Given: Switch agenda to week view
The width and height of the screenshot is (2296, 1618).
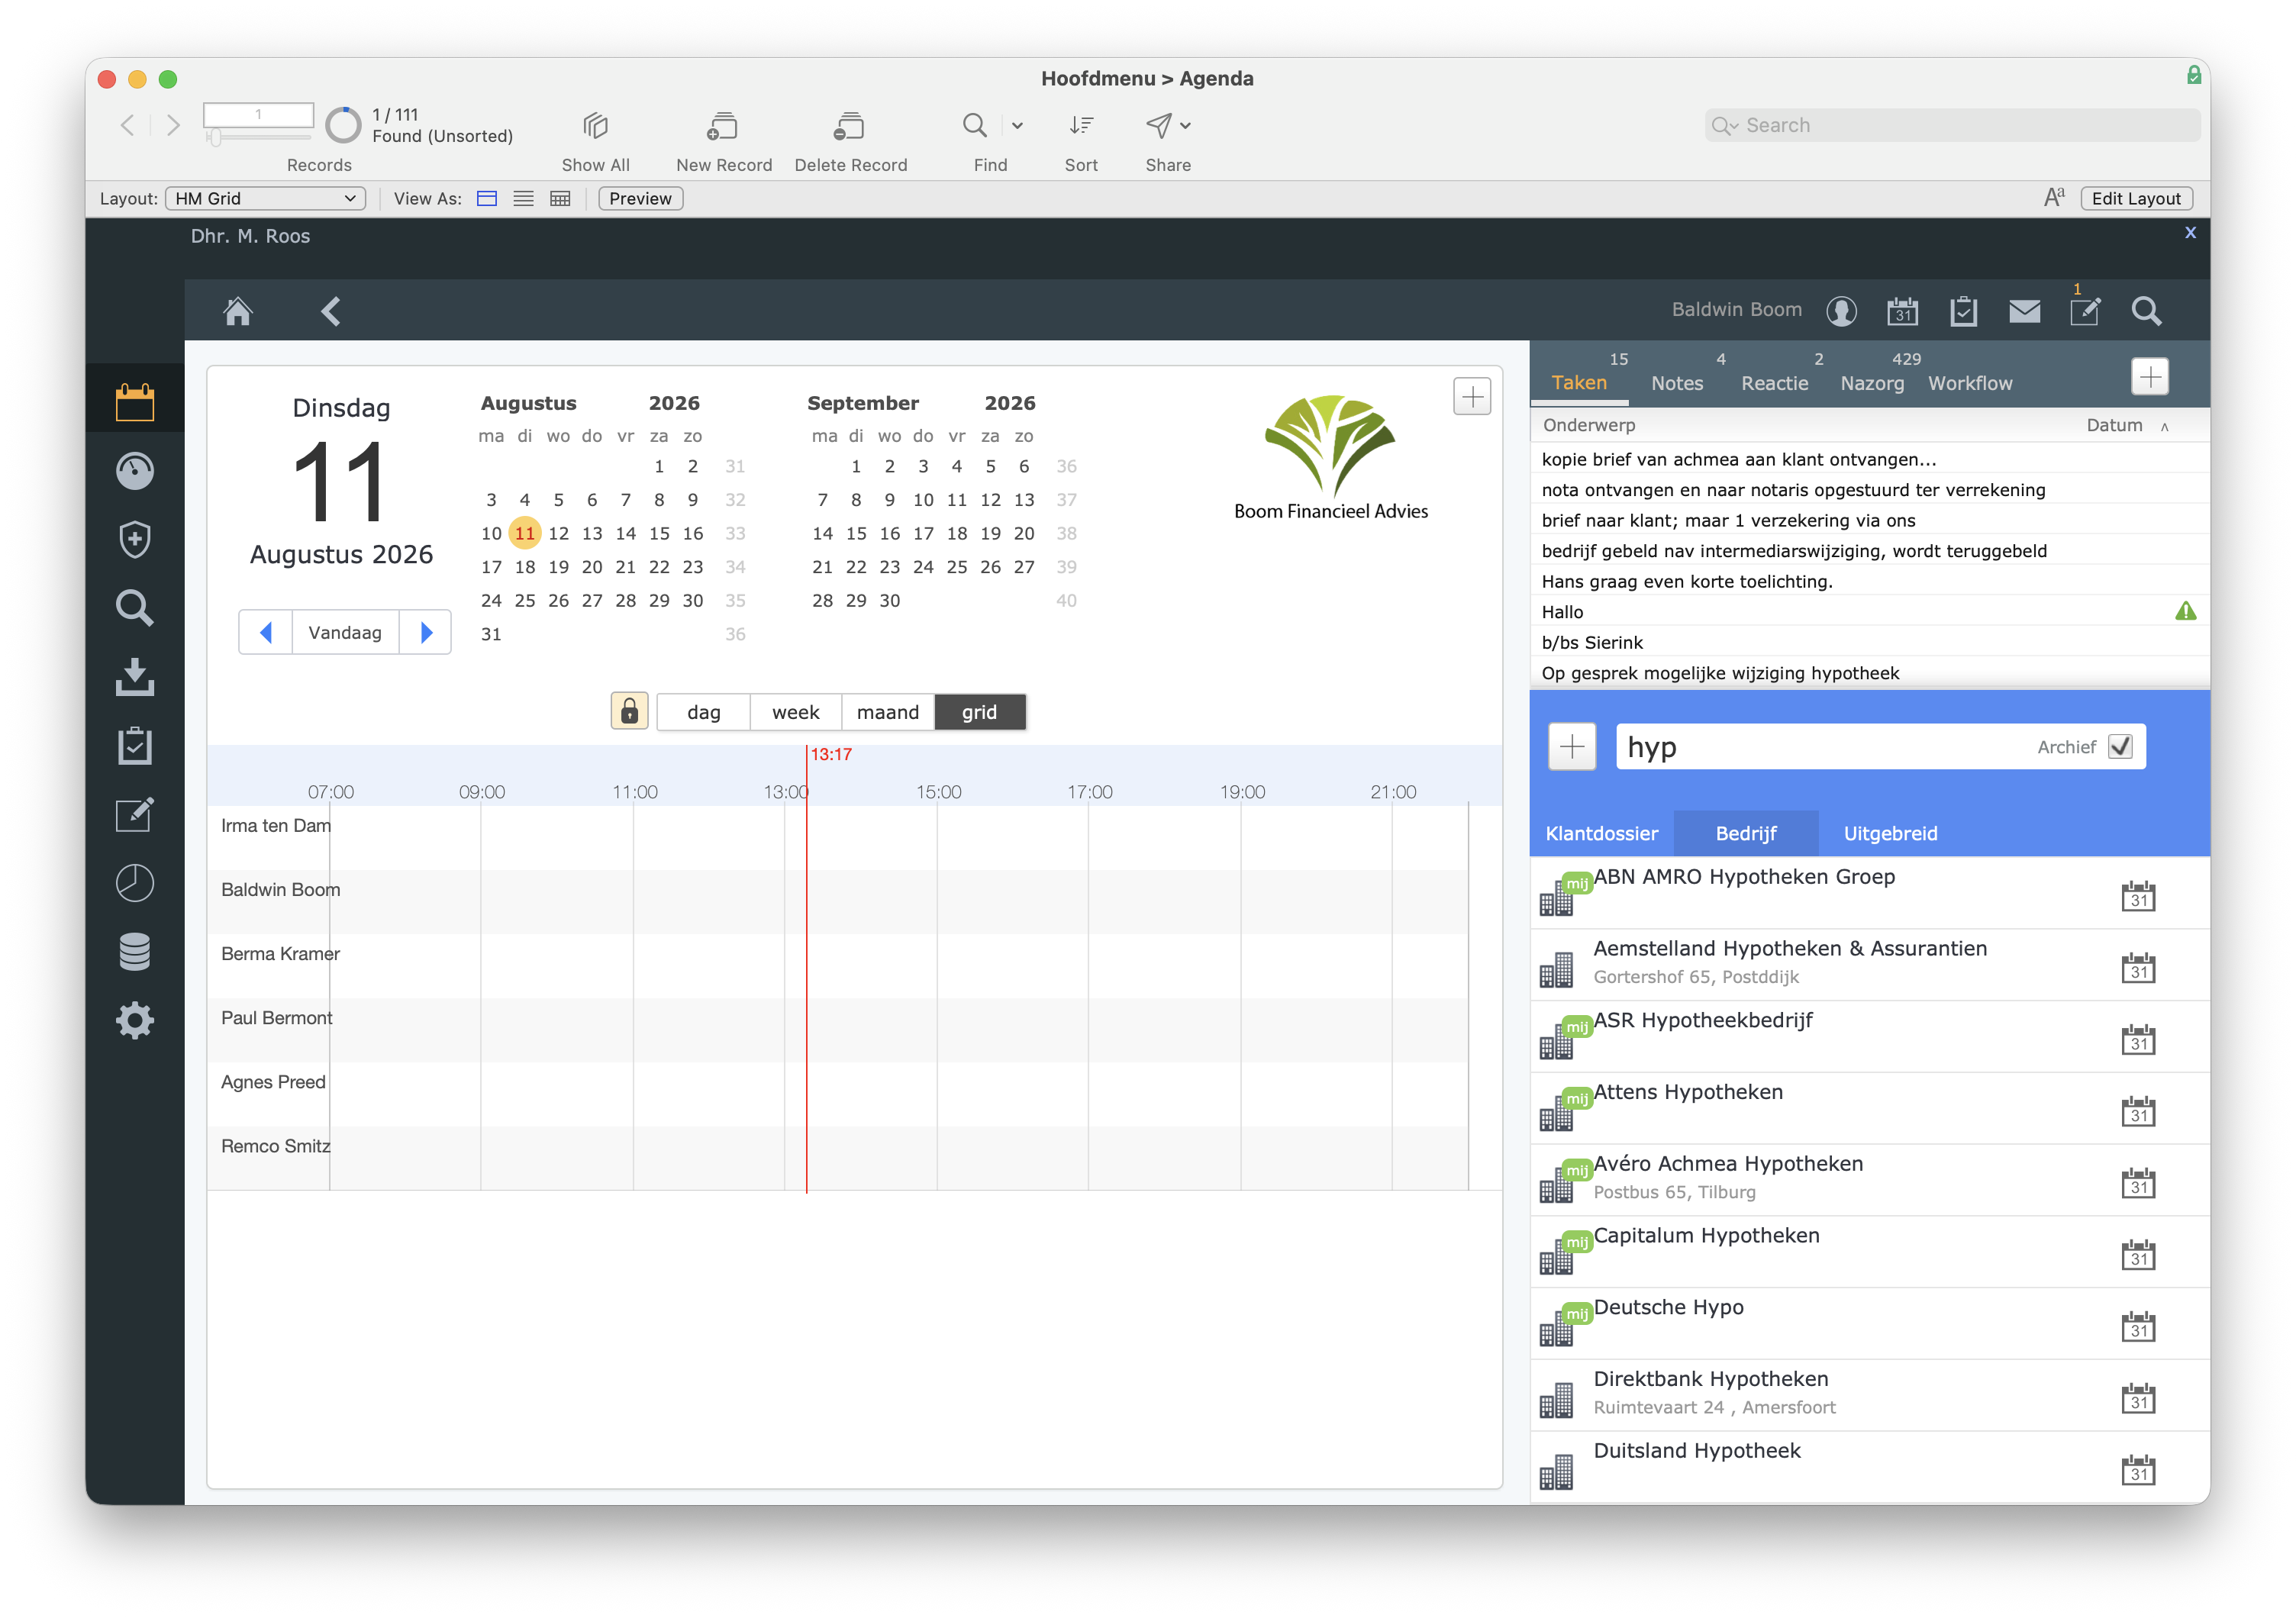Looking at the screenshot, I should point(795,712).
